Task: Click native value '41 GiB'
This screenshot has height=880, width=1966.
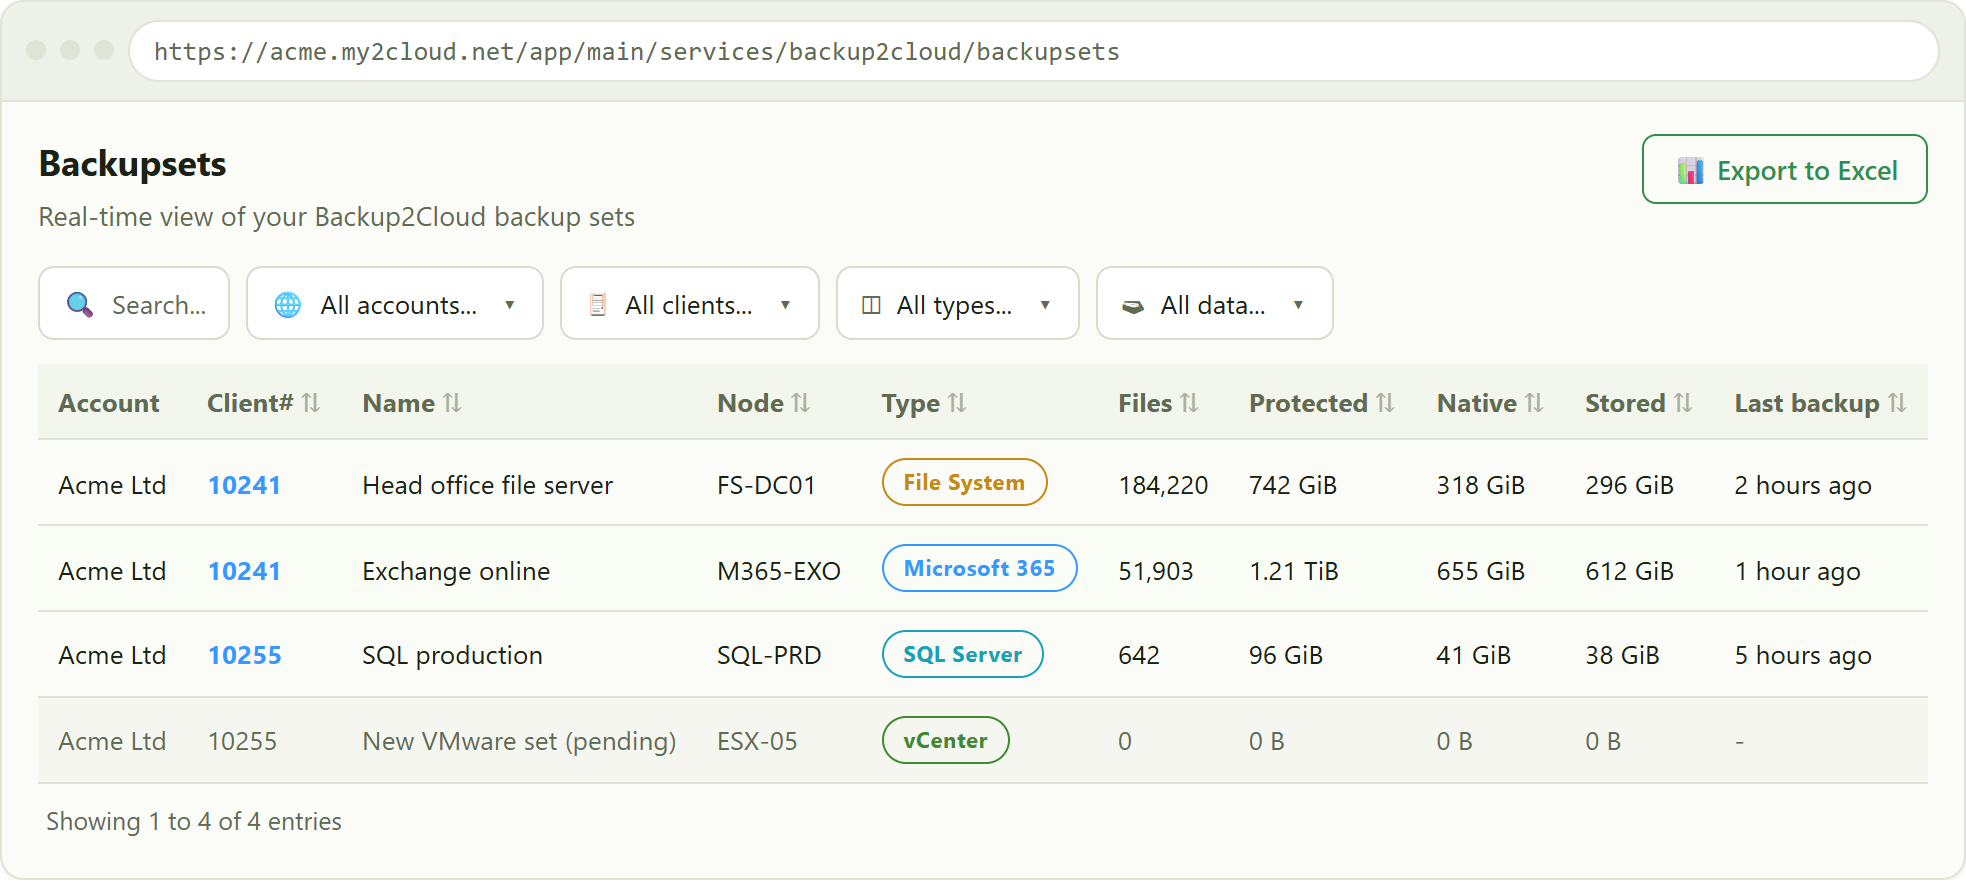Action: [1474, 655]
